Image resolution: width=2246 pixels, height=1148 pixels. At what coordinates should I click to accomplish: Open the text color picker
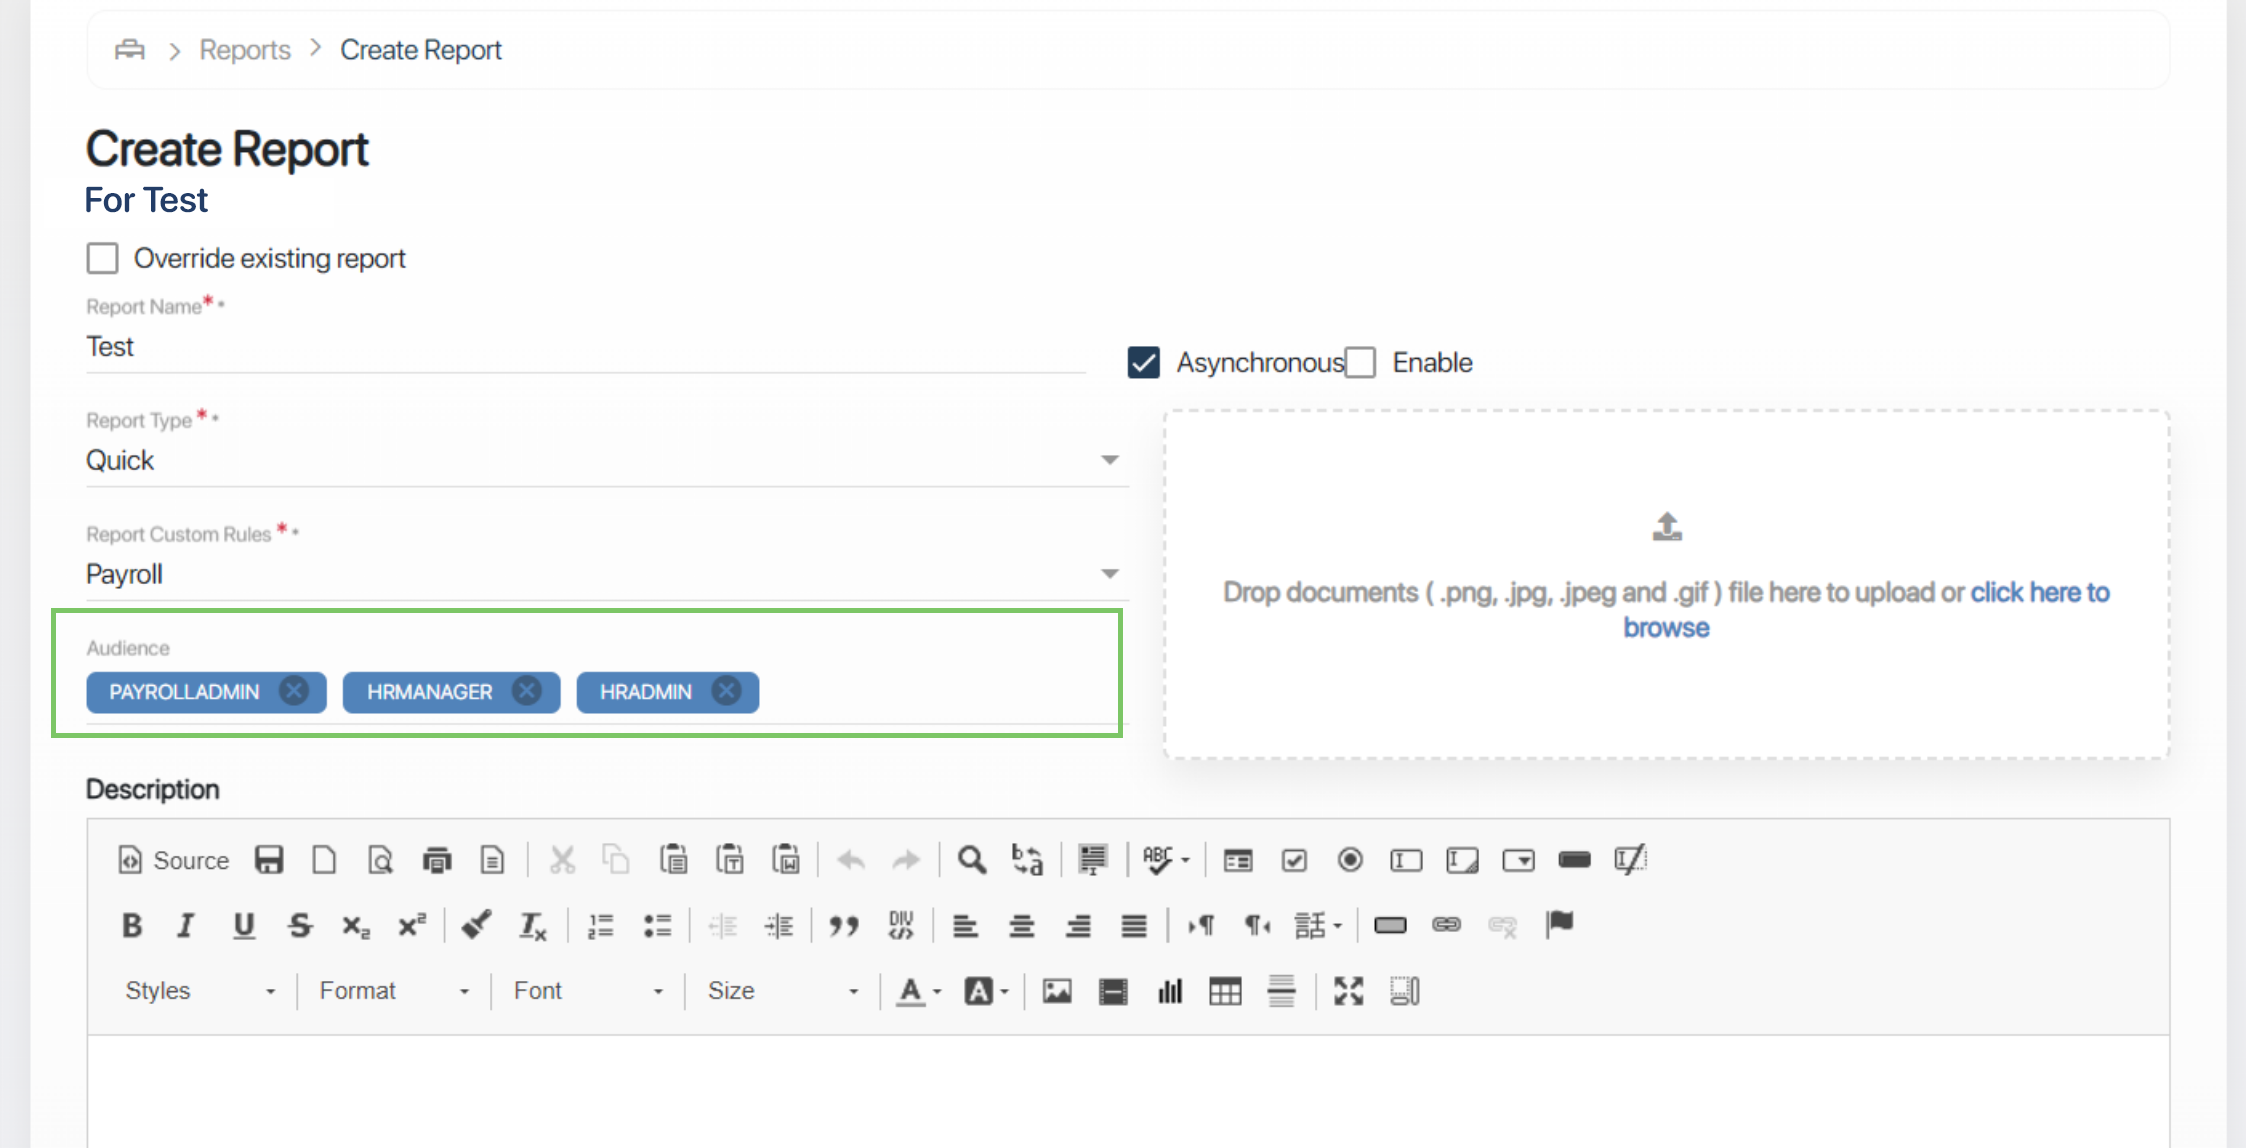(x=917, y=991)
